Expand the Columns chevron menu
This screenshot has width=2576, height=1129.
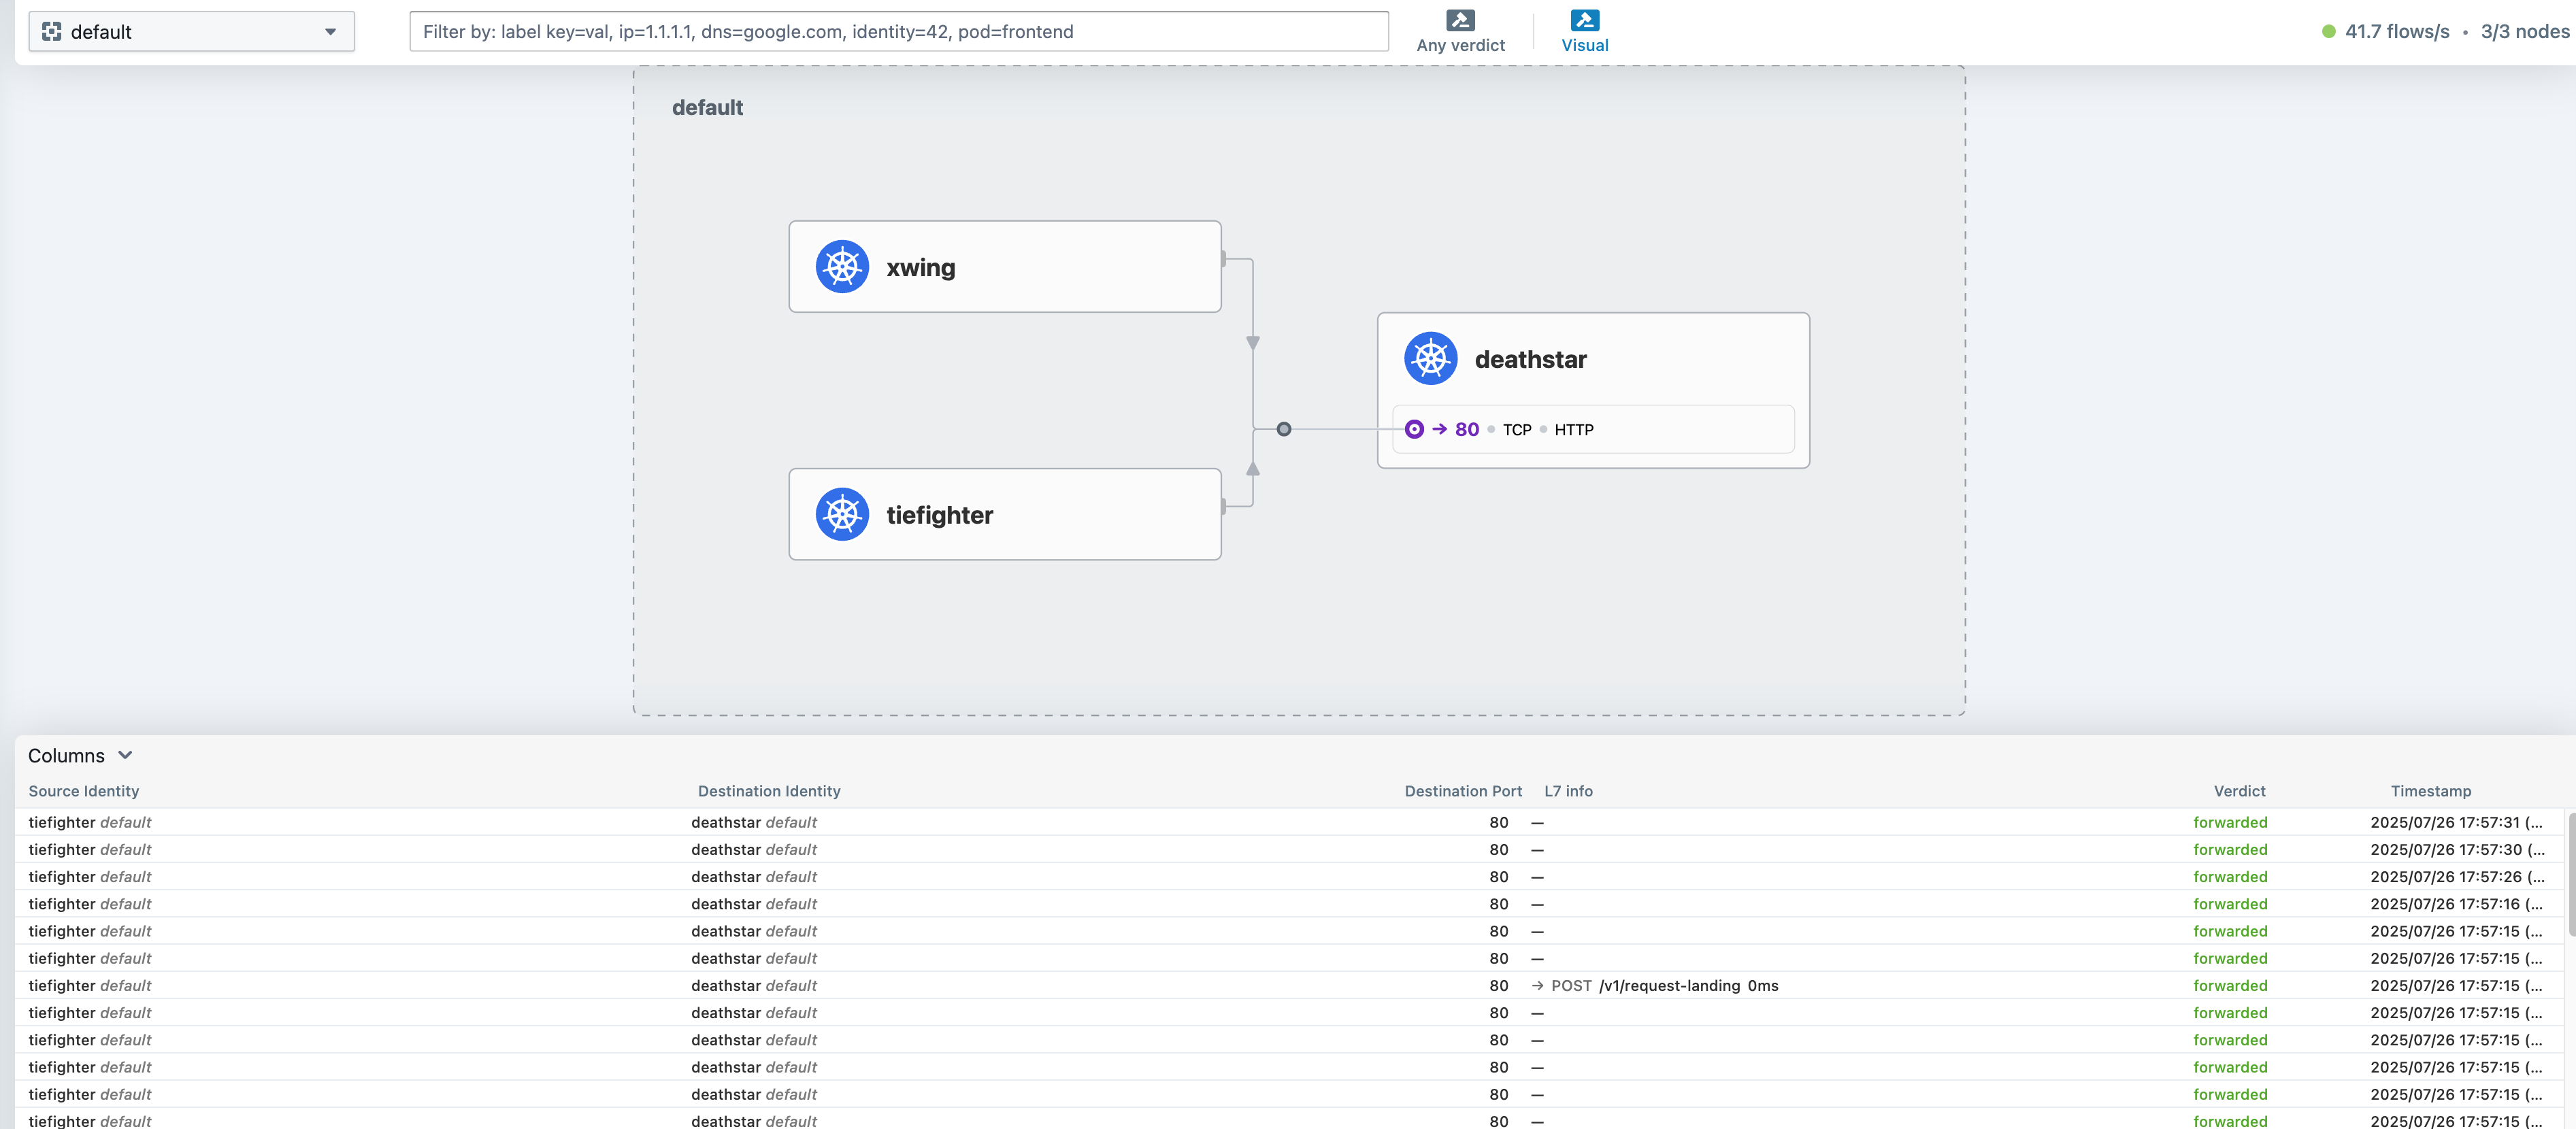125,755
